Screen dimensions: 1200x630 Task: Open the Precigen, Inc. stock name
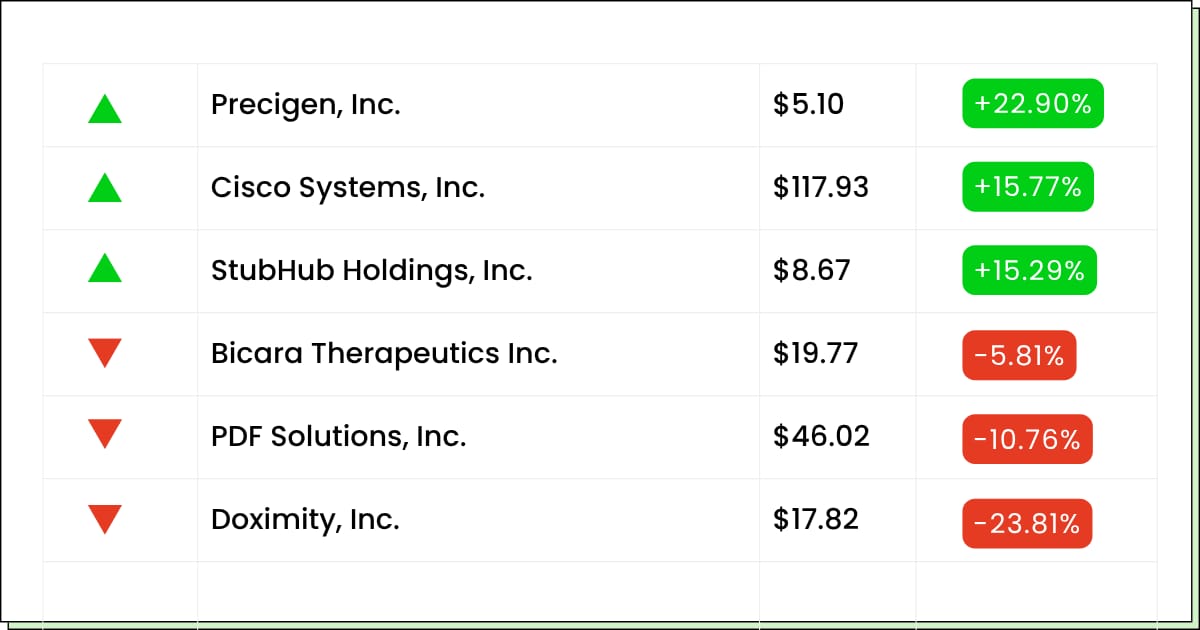[306, 105]
